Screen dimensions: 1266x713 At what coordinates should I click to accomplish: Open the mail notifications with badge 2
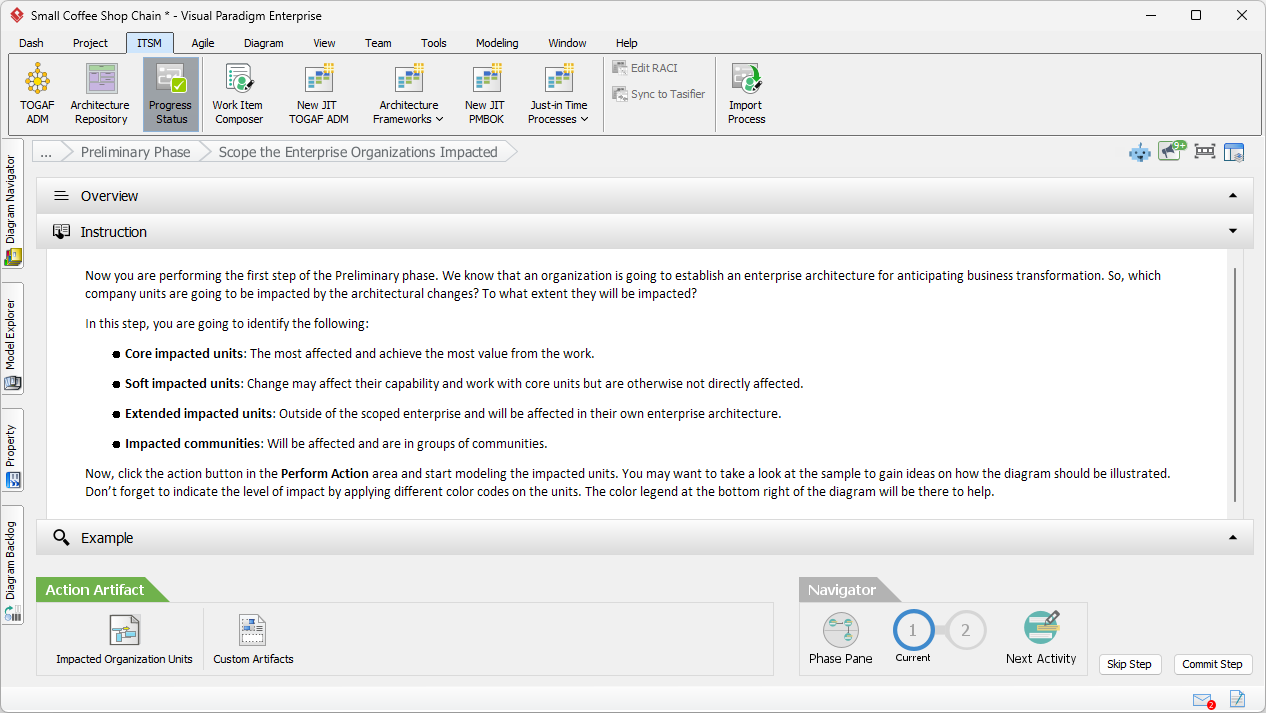pos(1202,699)
